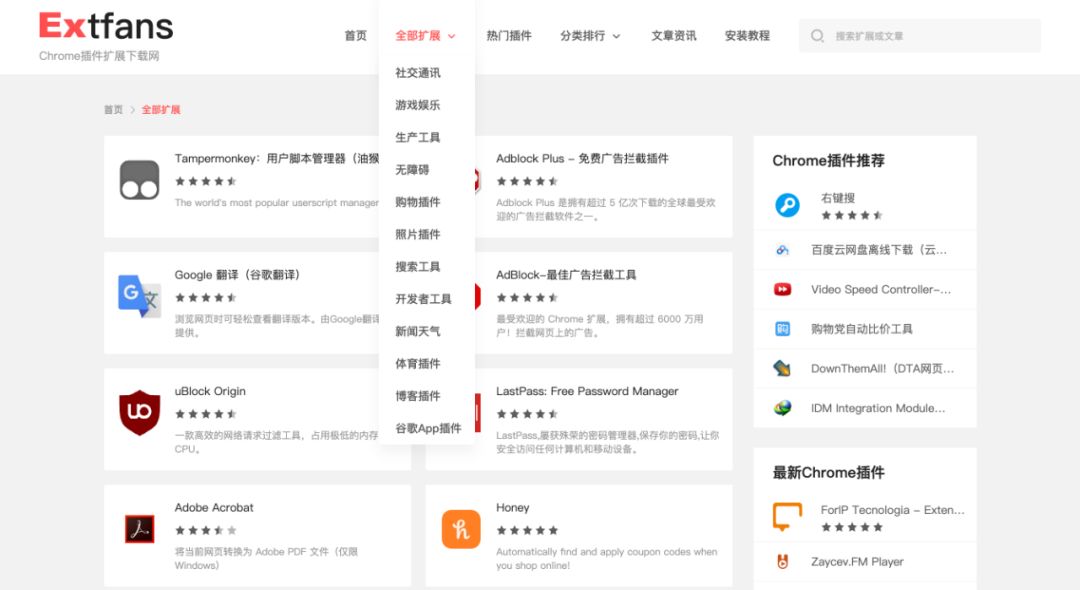The image size is (1080, 590).
Task: Select 搜索工具 from dropdown menu
Action: click(418, 266)
